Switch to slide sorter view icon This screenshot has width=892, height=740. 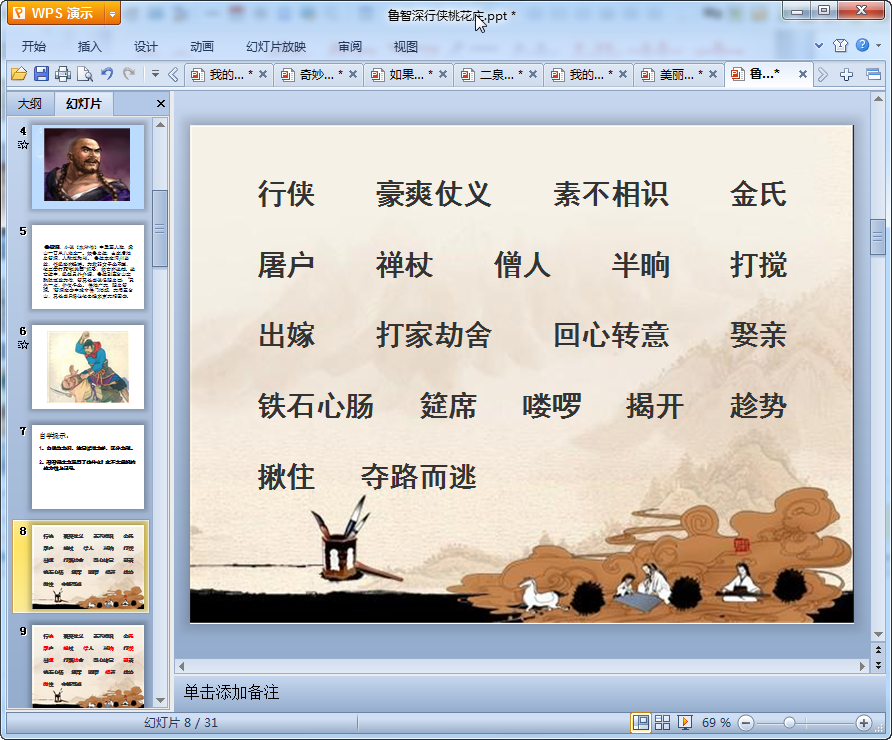tap(663, 723)
